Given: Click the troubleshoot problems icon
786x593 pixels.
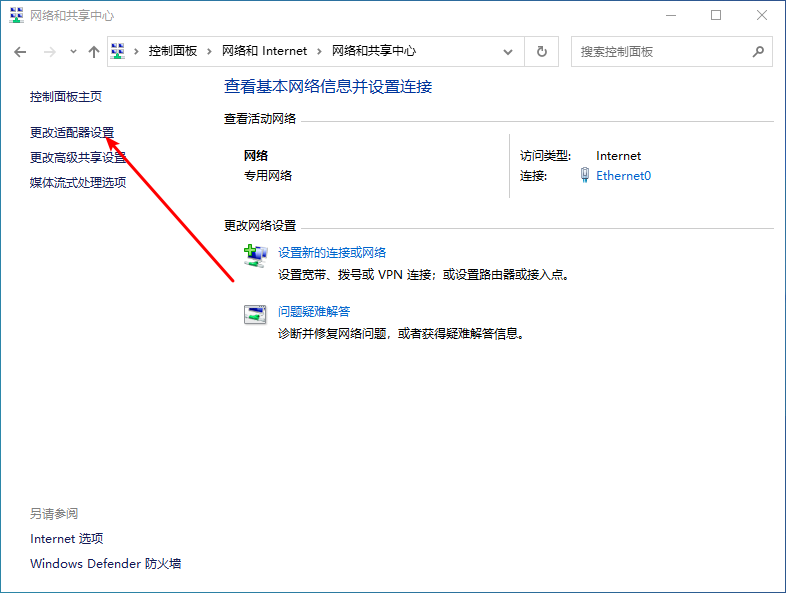Looking at the screenshot, I should (256, 314).
